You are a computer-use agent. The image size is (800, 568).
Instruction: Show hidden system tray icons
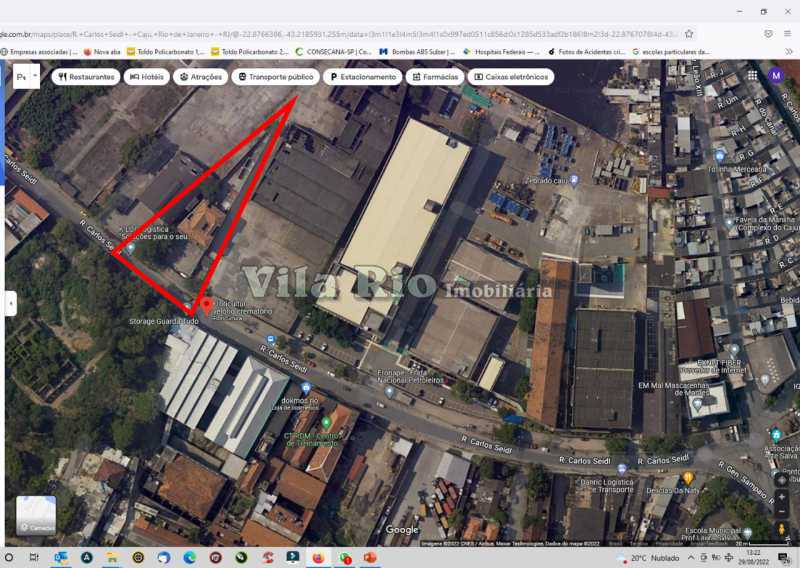pos(691,558)
